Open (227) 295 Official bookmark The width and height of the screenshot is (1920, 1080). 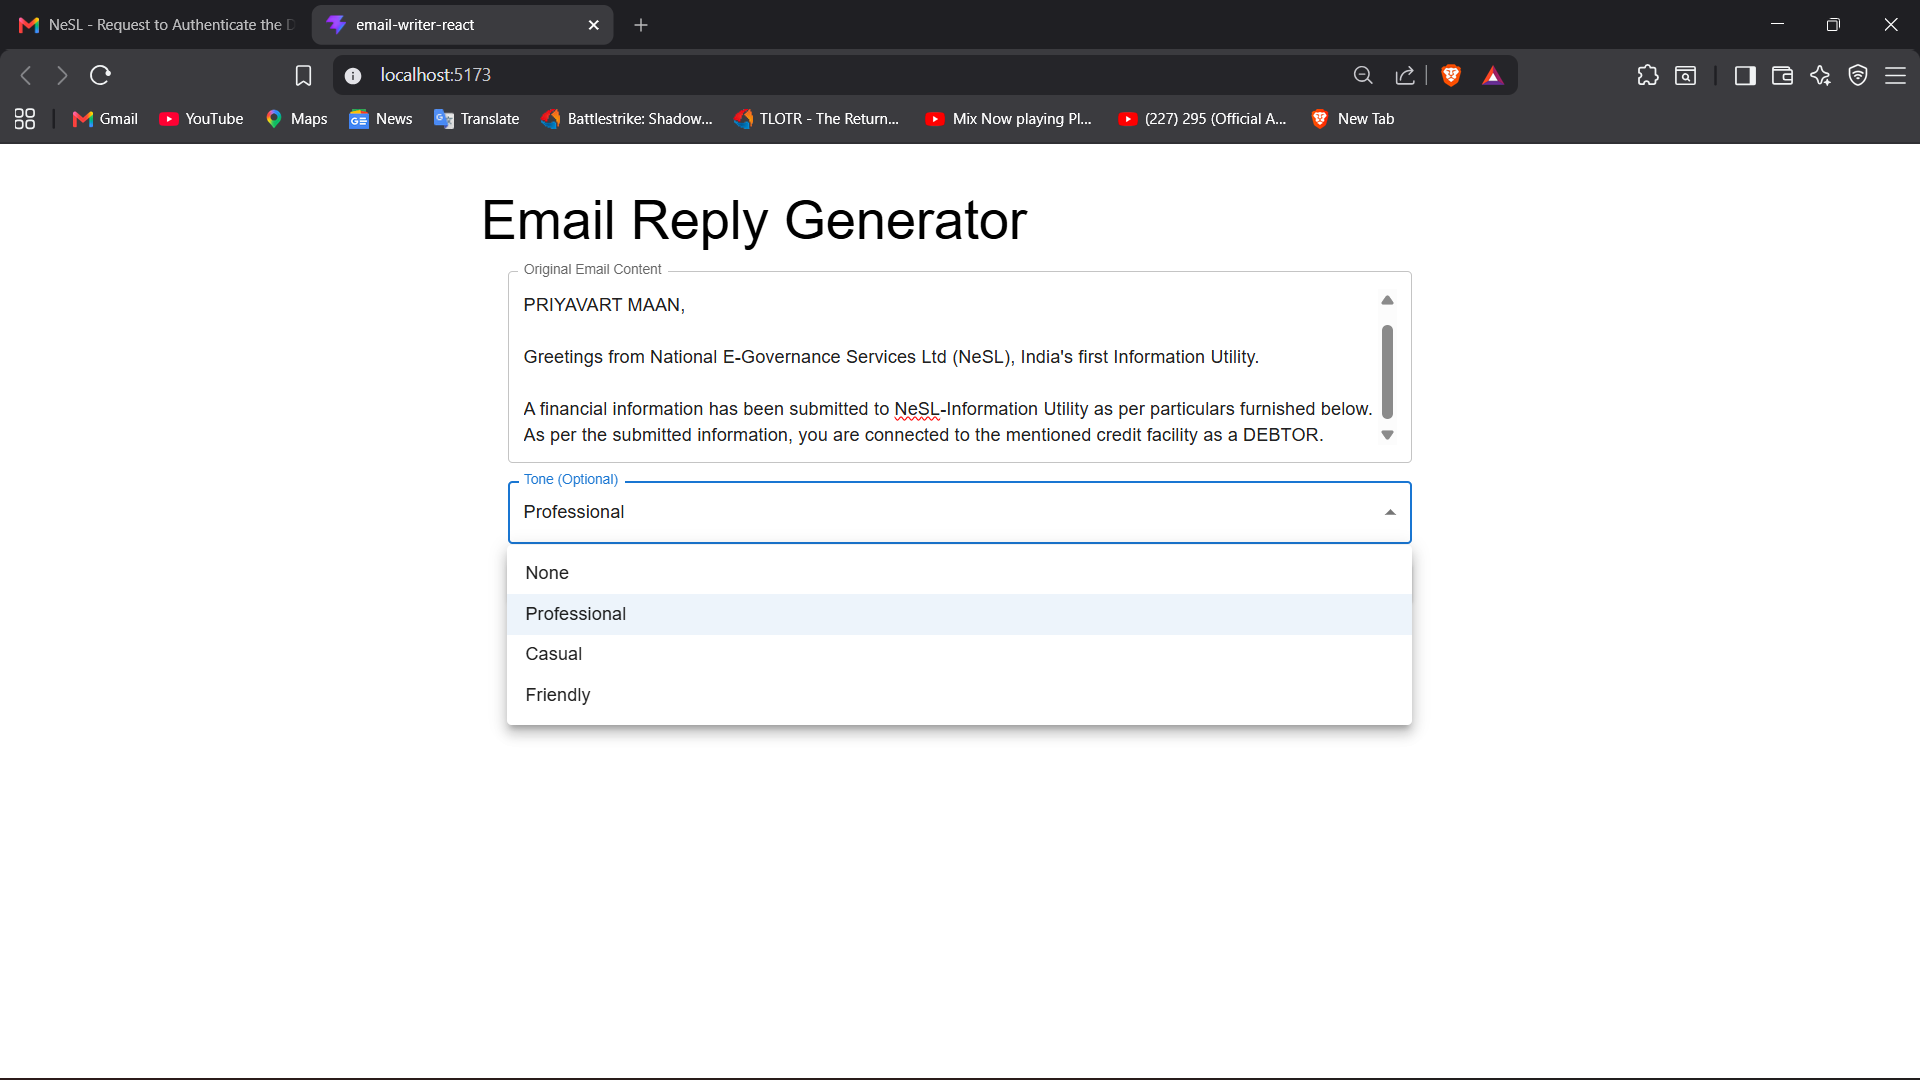click(1203, 119)
